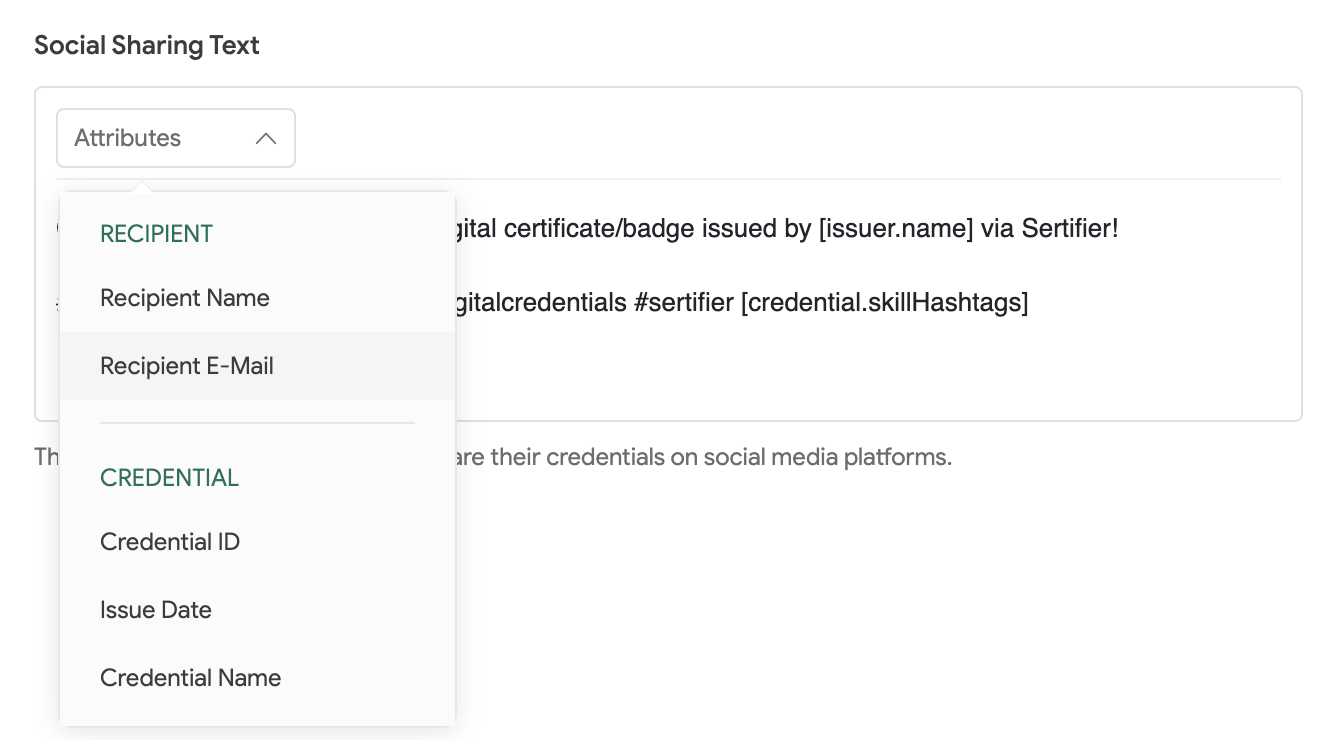
Task: Add the Credential Name attribute
Action: tap(257, 678)
